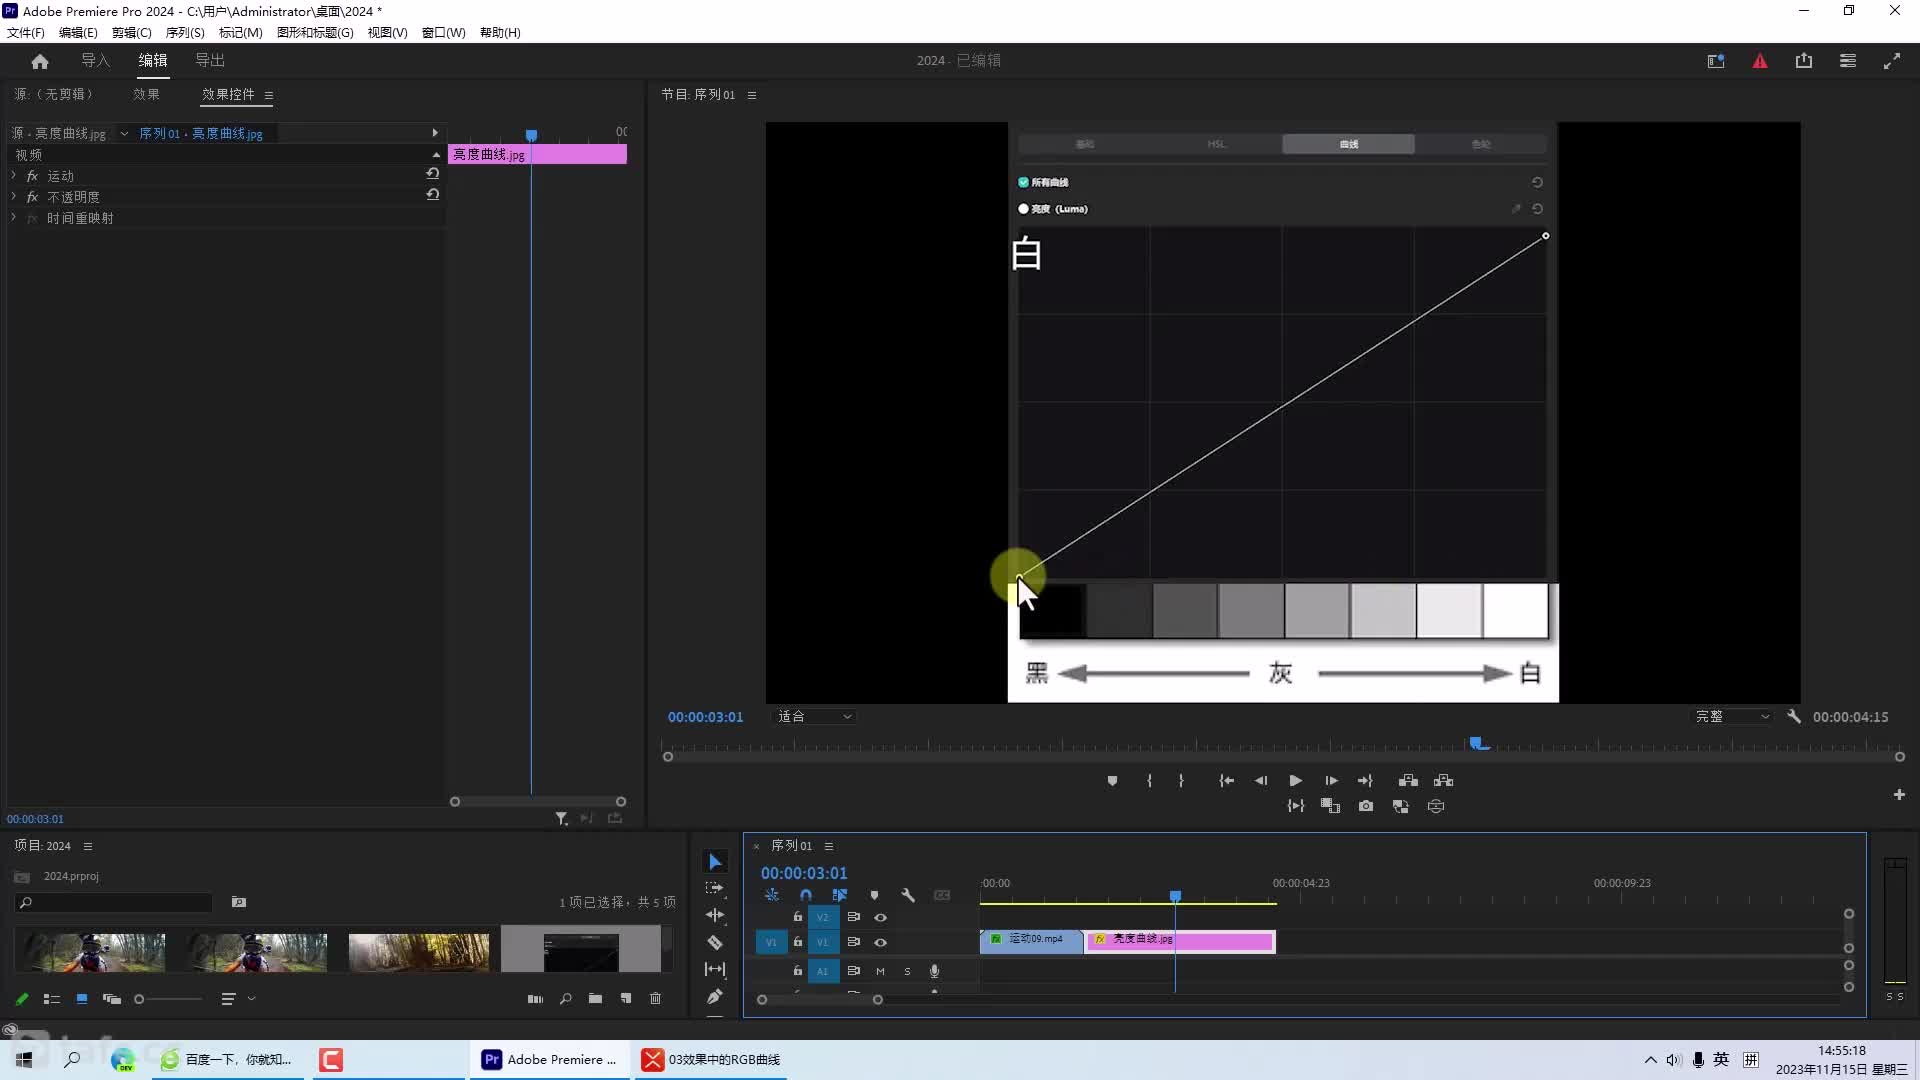The width and height of the screenshot is (1920, 1080).
Task: Click in the Project panel search field
Action: point(114,903)
